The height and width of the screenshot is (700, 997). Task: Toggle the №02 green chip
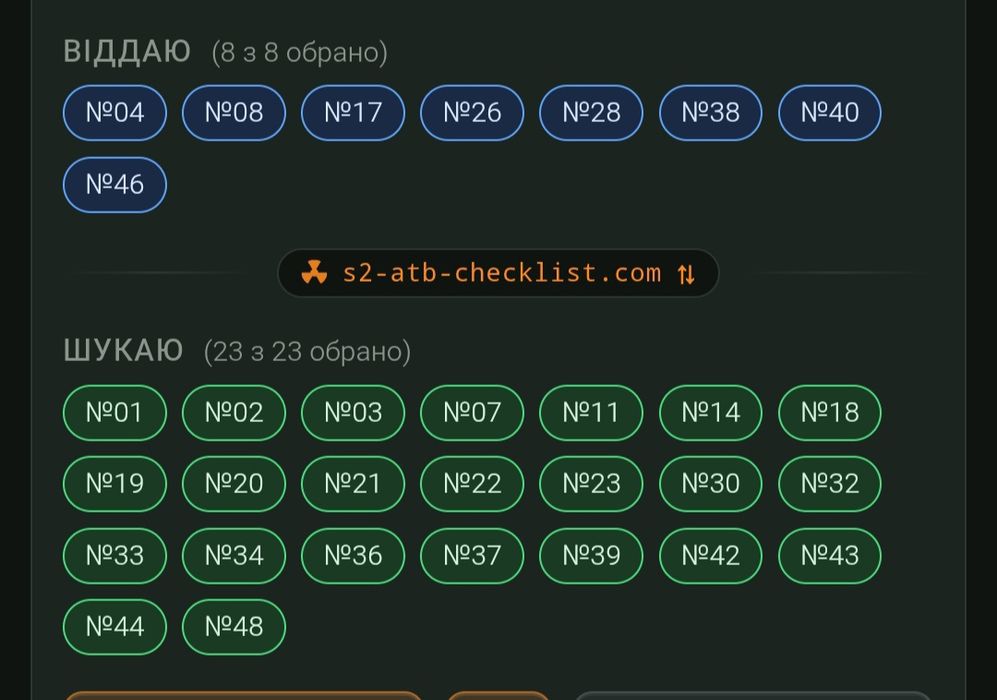click(x=234, y=413)
